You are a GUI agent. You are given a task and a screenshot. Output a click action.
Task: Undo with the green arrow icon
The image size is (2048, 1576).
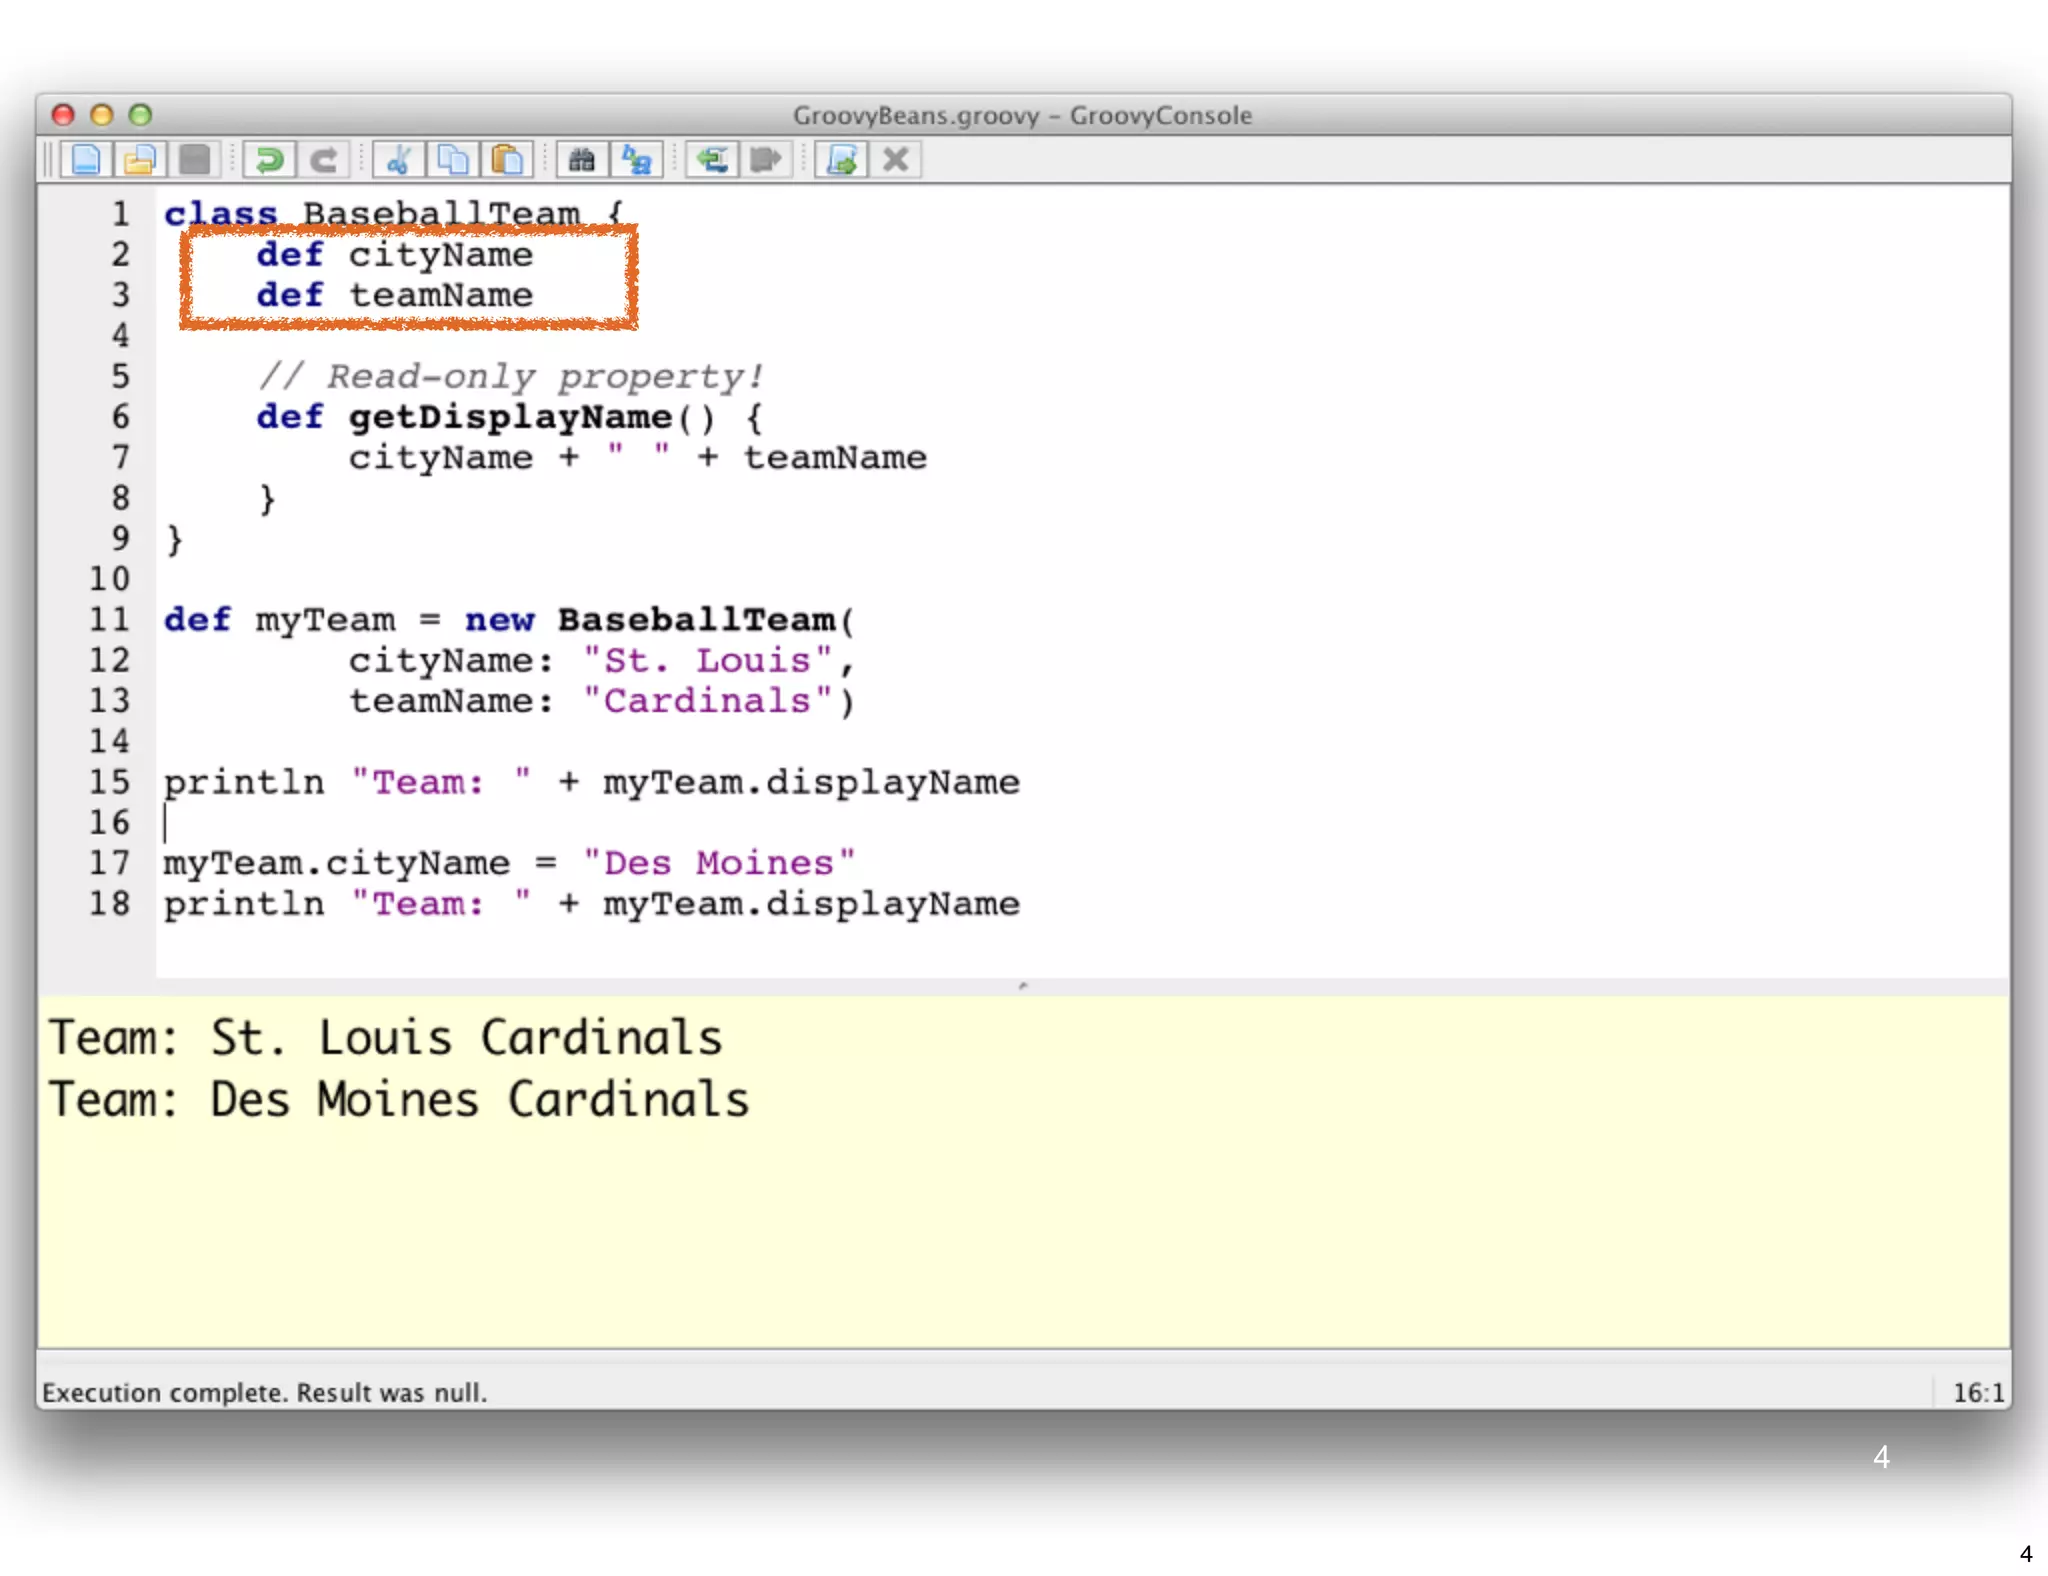[x=269, y=160]
